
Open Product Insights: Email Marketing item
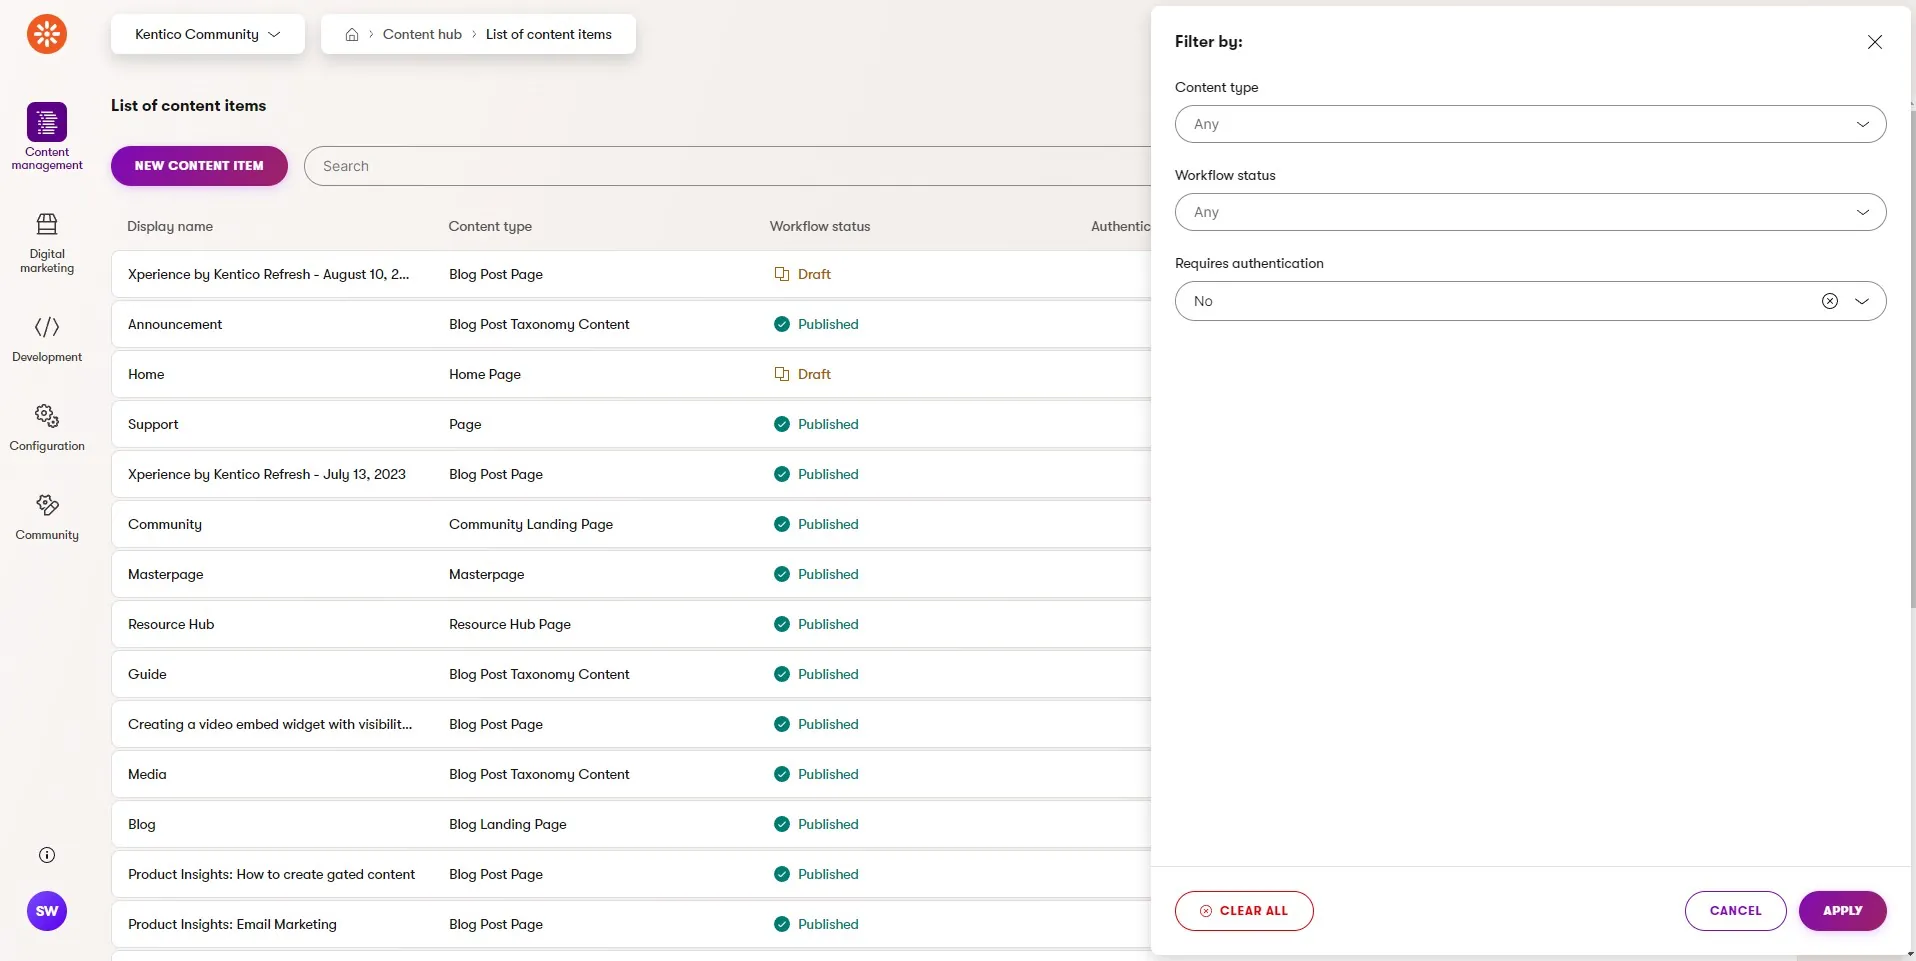pyautogui.click(x=631, y=924)
